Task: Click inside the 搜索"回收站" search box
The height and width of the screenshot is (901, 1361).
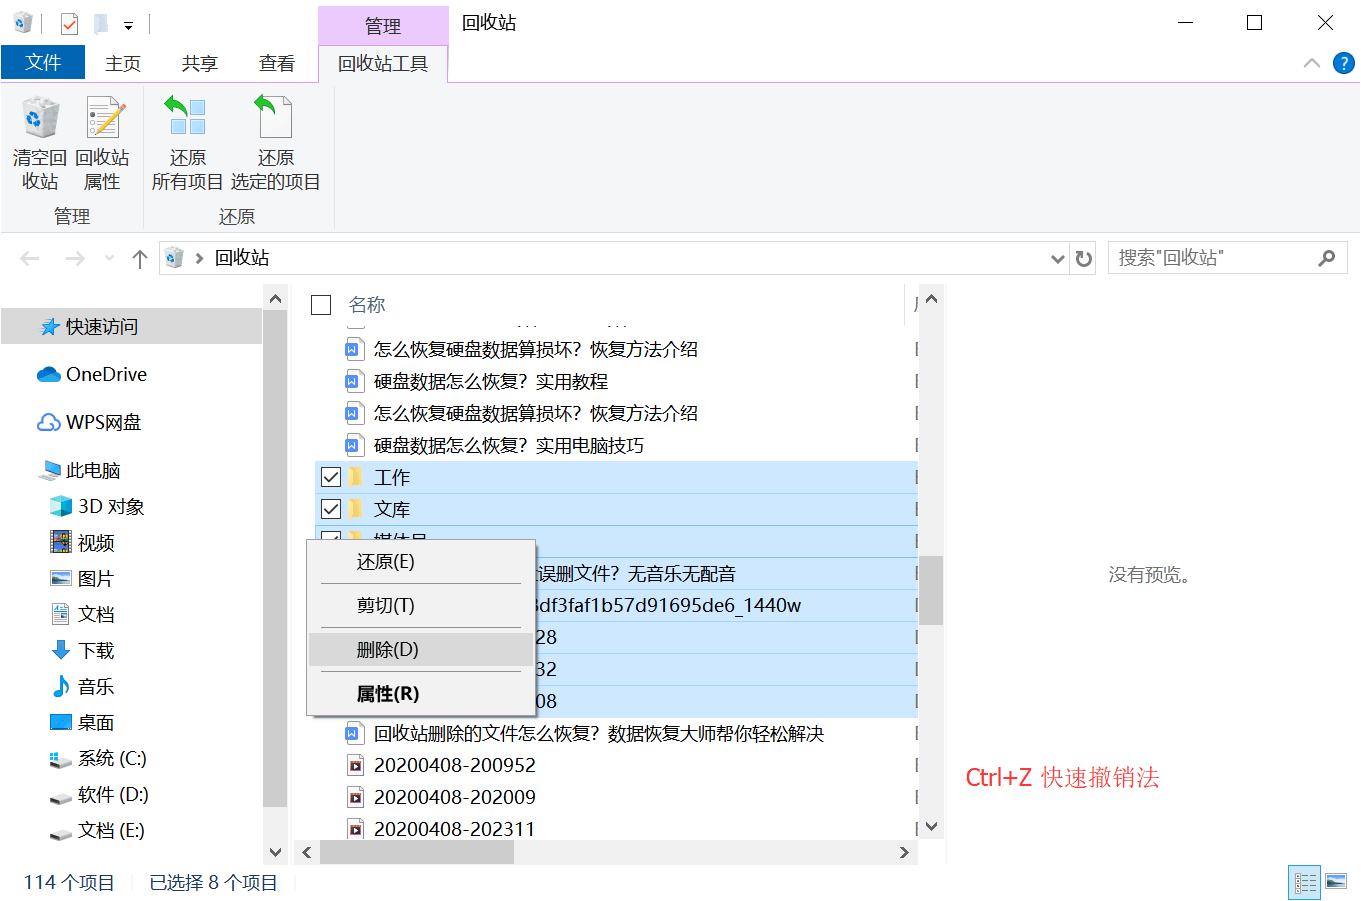Action: 1210,257
